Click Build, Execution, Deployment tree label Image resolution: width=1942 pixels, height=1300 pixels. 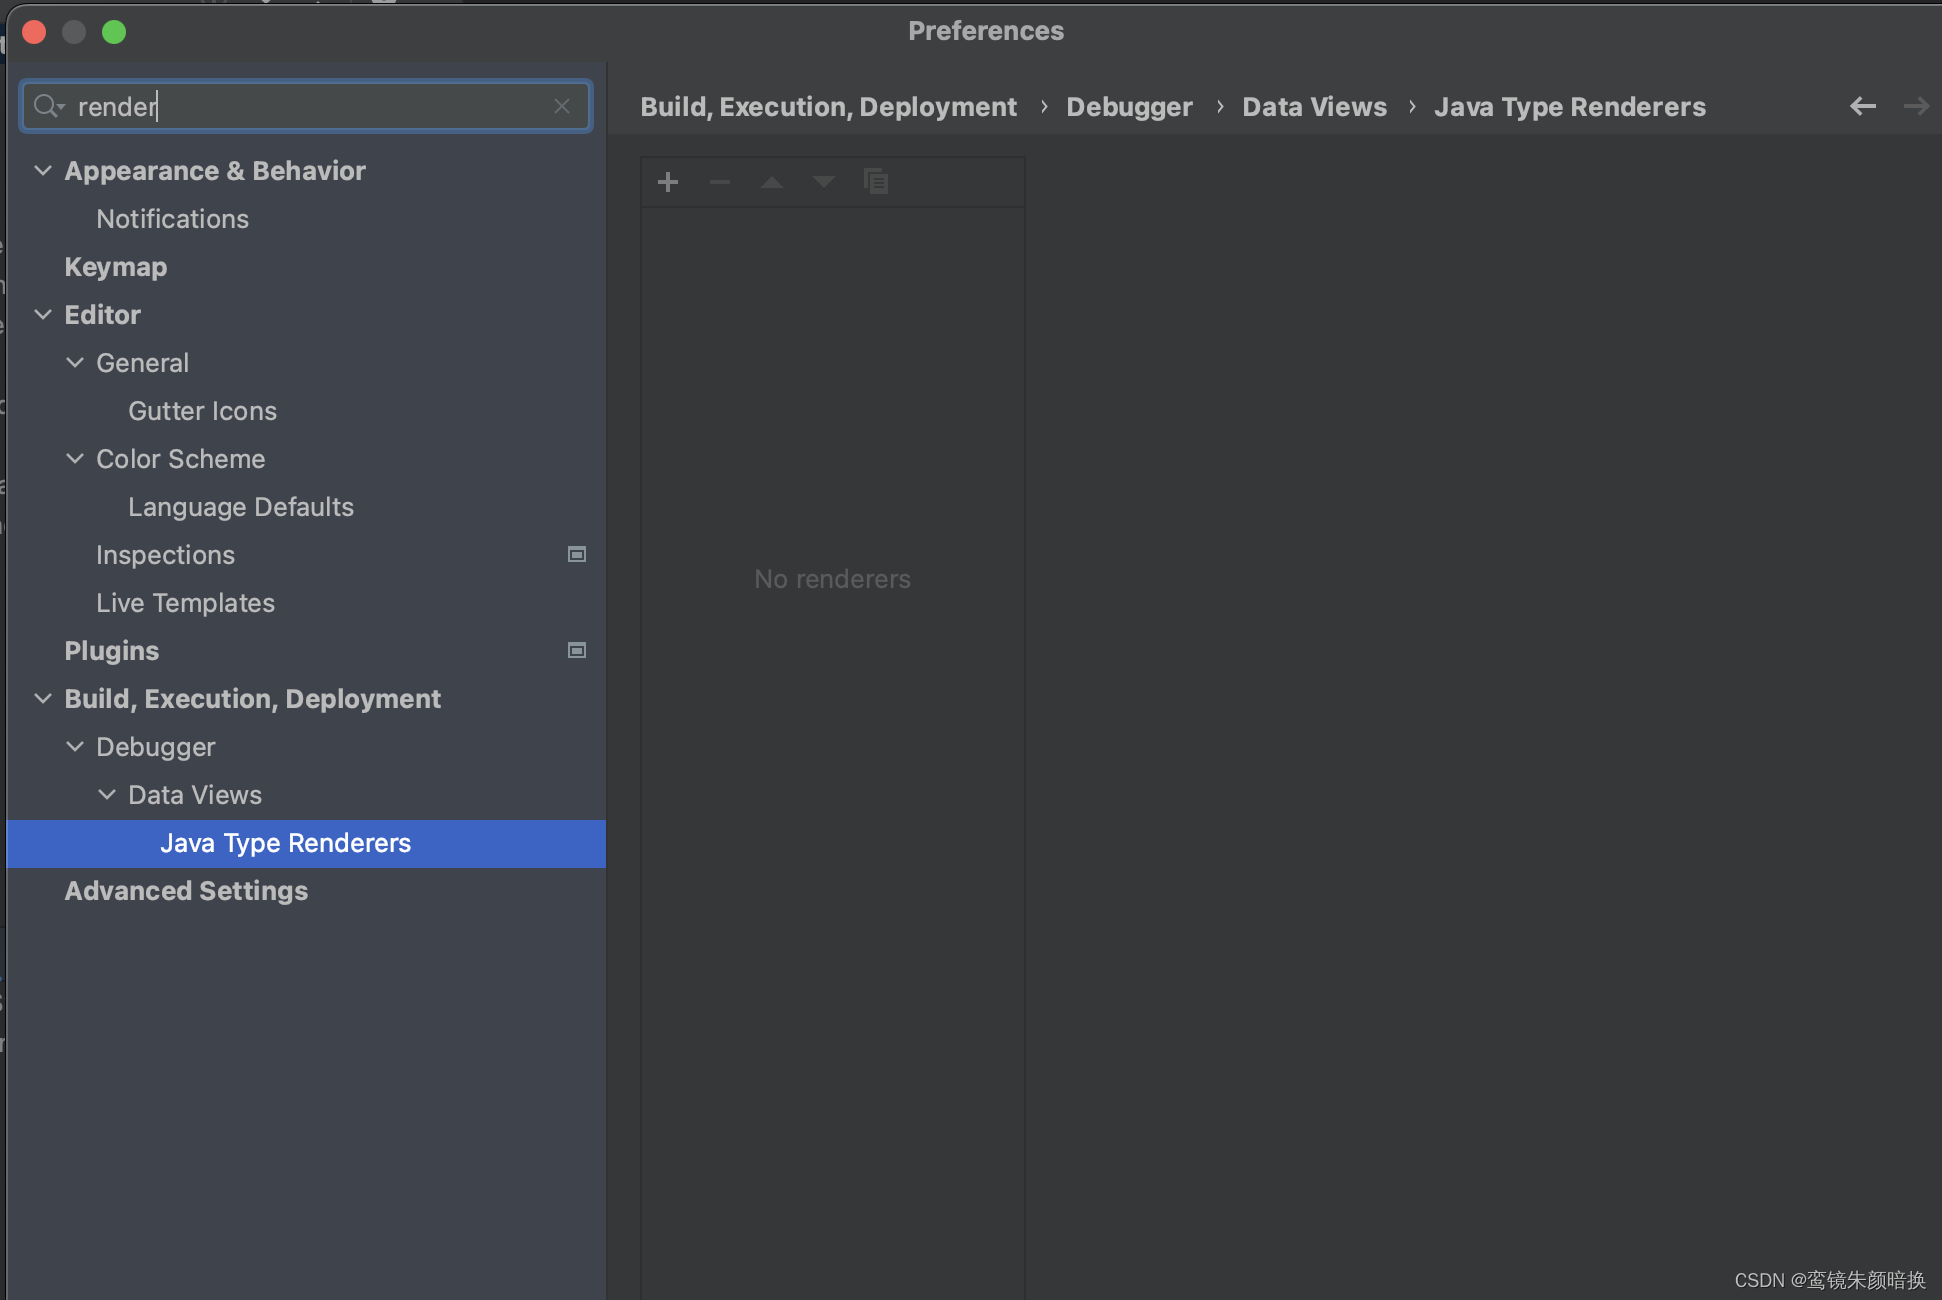[x=253, y=699]
